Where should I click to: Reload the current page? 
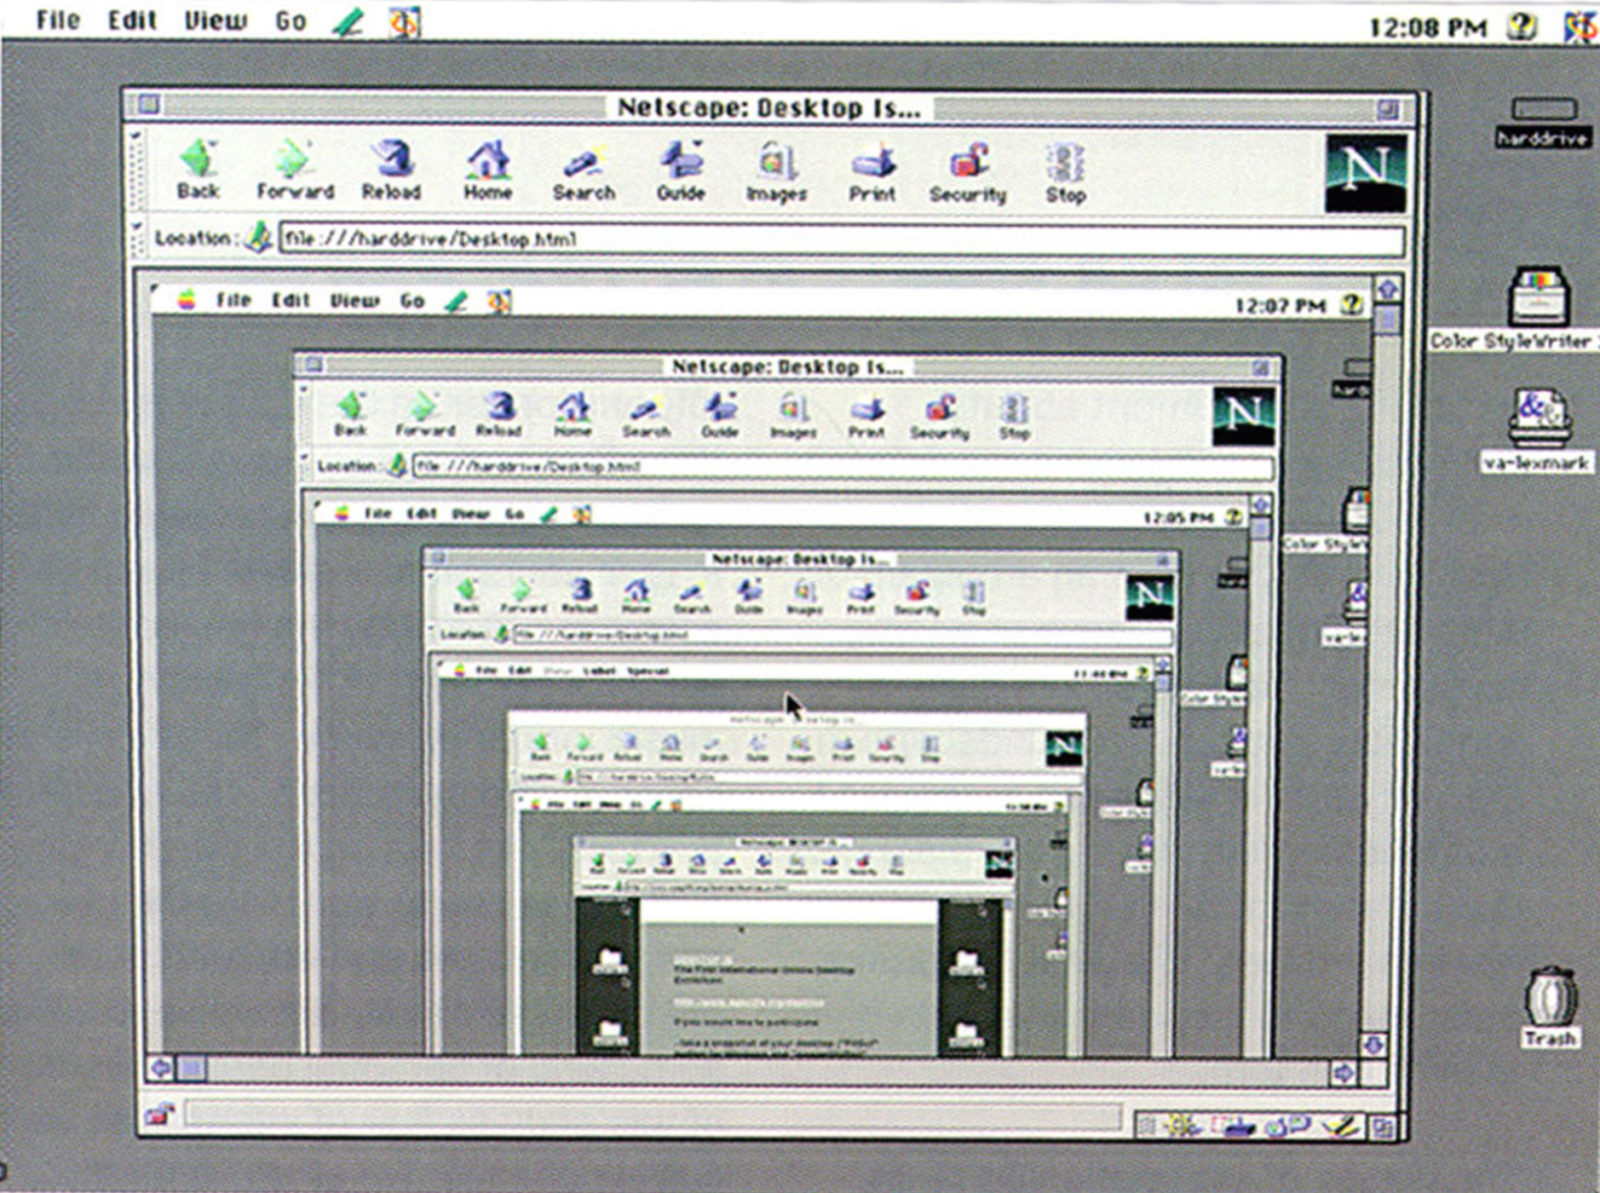coord(391,170)
